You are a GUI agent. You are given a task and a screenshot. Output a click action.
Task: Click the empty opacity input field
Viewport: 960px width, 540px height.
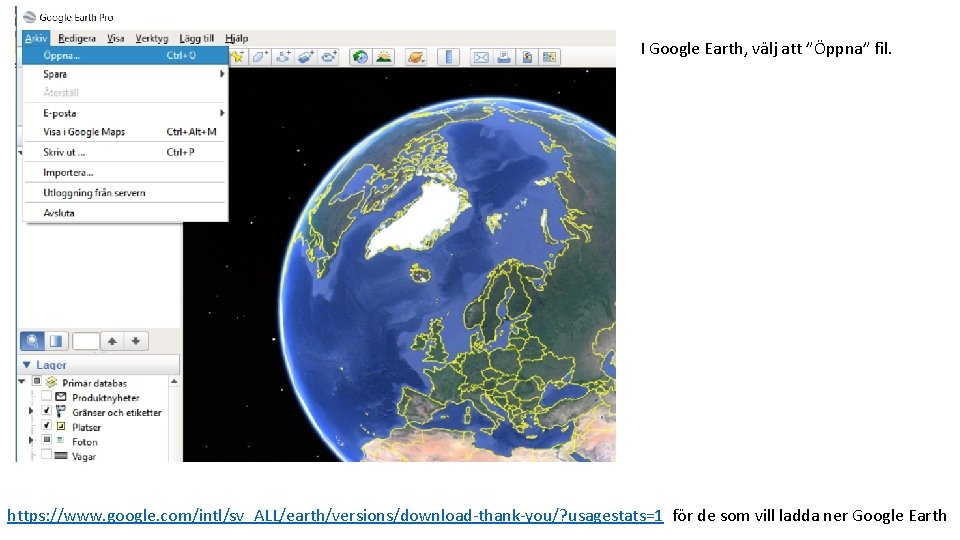click(86, 341)
